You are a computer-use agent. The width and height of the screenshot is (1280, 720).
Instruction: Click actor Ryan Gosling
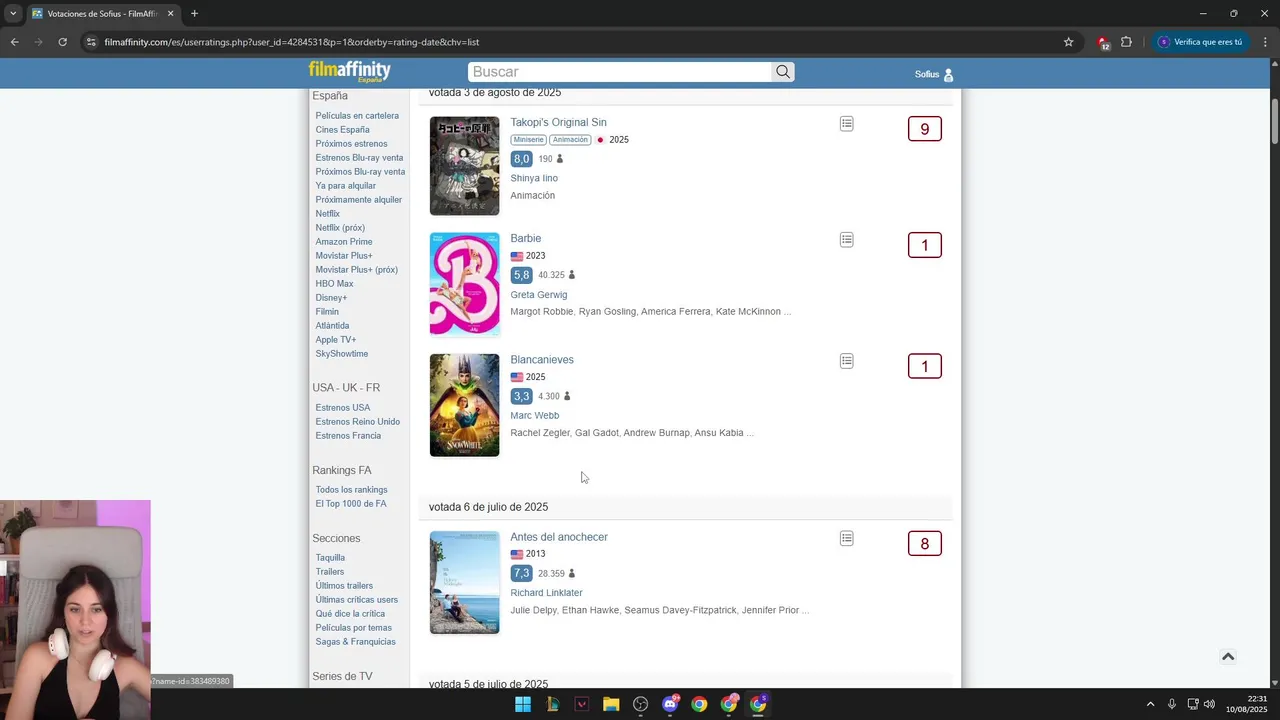607,312
